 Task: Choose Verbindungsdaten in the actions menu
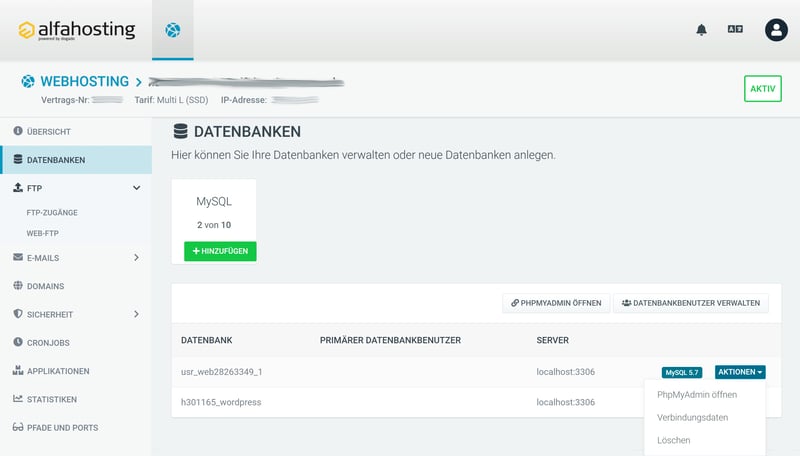pyautogui.click(x=692, y=417)
